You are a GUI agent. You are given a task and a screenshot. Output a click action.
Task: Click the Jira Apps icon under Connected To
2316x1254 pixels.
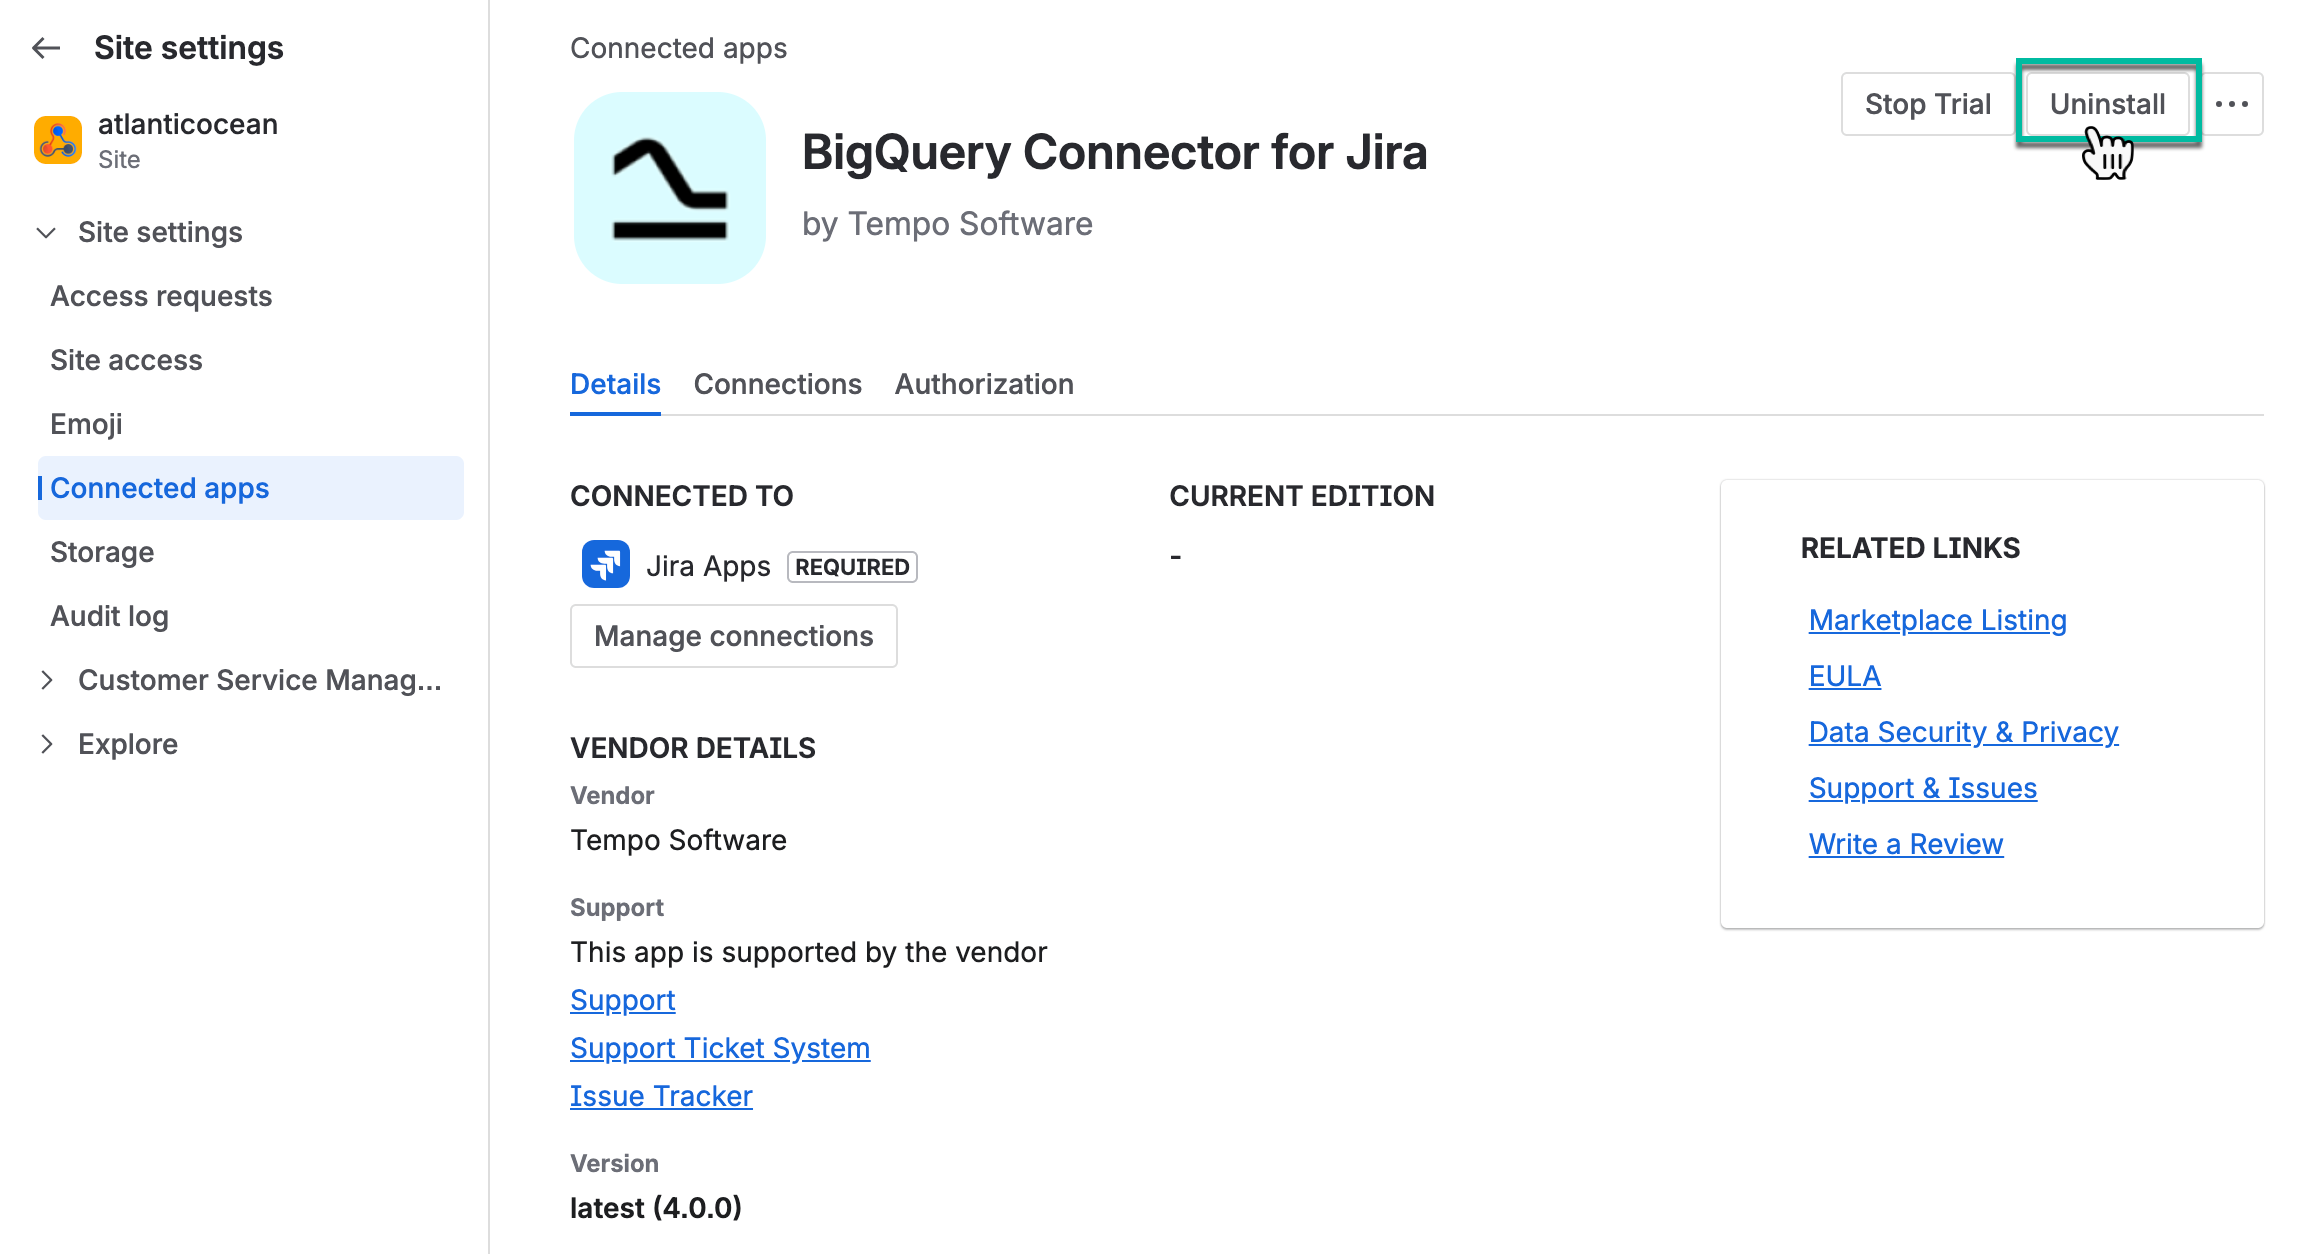click(x=604, y=564)
